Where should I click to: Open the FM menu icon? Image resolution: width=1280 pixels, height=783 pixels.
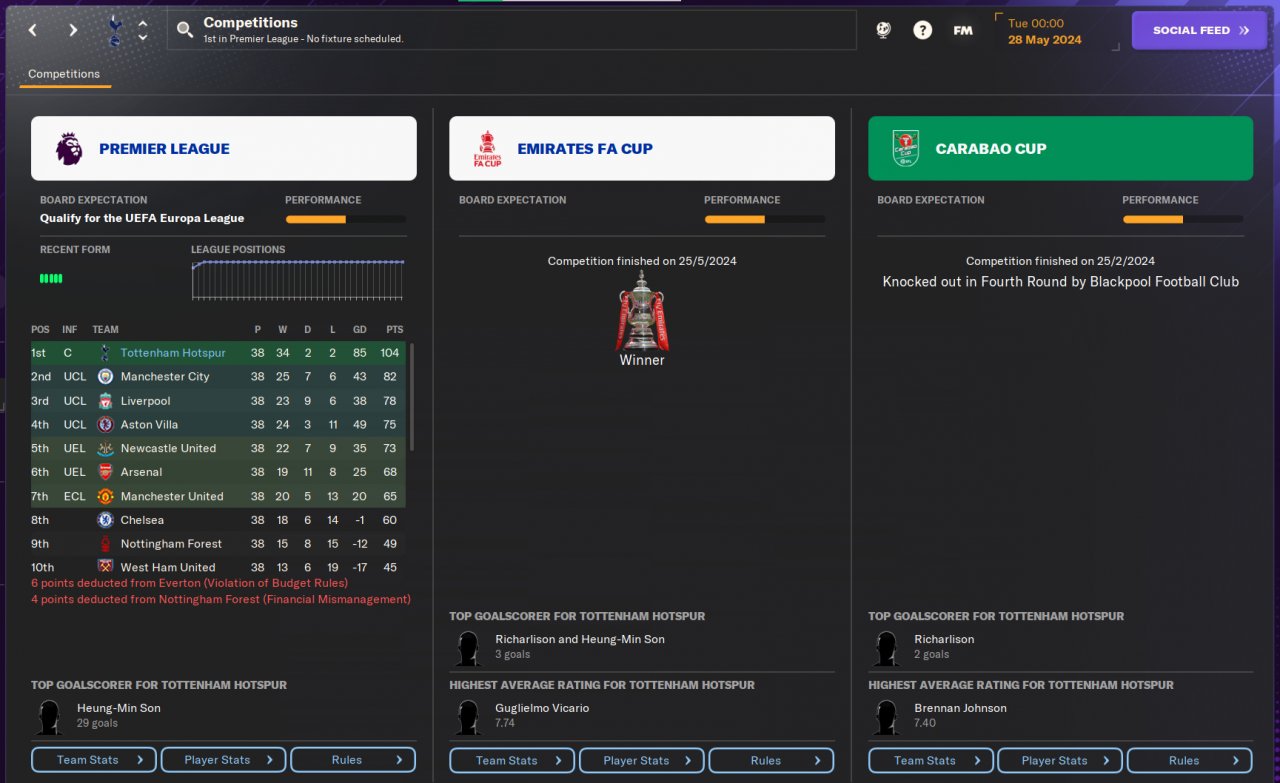(x=963, y=30)
